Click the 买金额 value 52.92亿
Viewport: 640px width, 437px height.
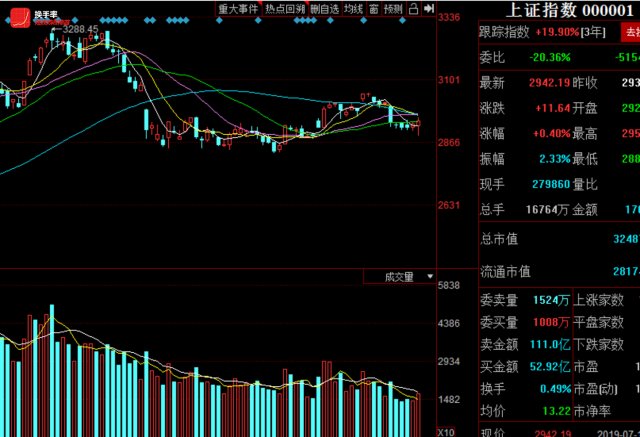tap(550, 366)
